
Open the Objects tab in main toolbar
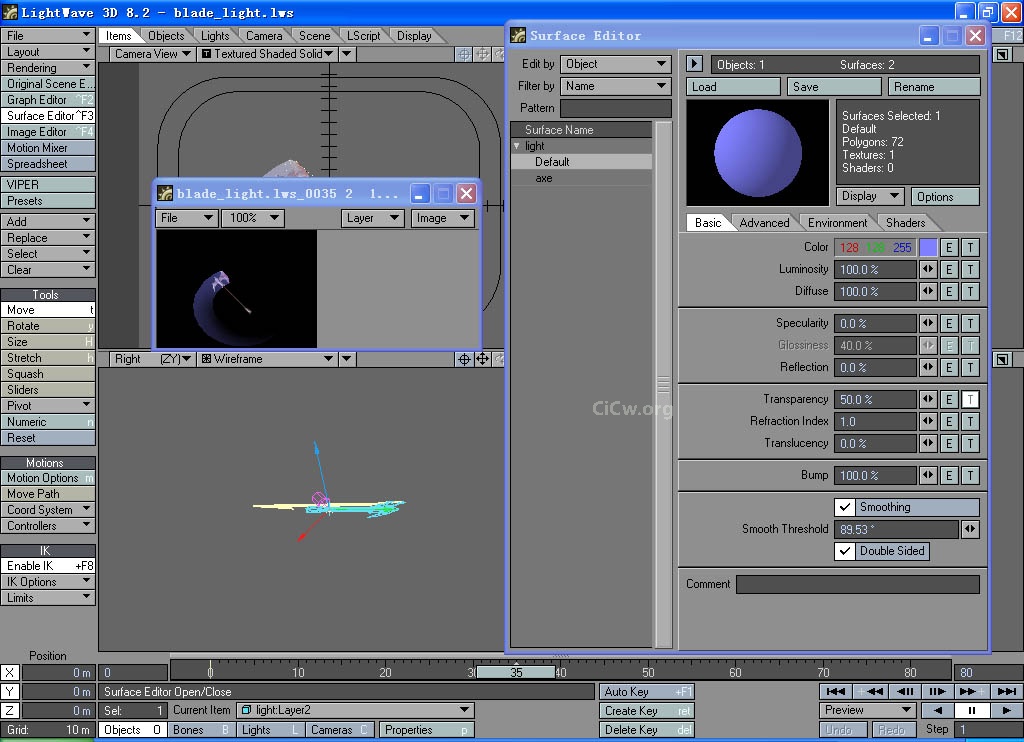pos(166,36)
